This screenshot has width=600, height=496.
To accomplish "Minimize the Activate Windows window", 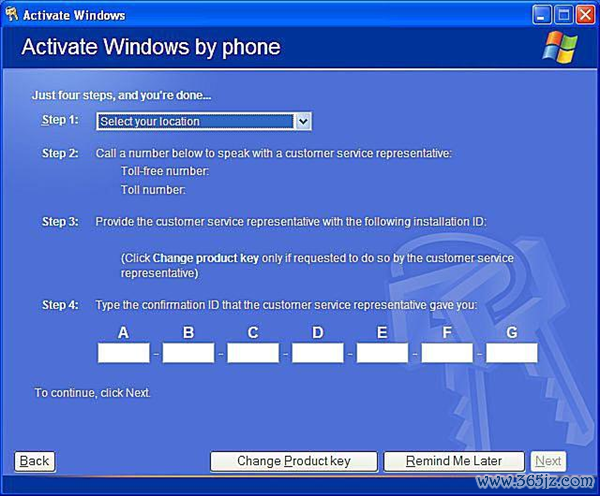I will tap(541, 15).
